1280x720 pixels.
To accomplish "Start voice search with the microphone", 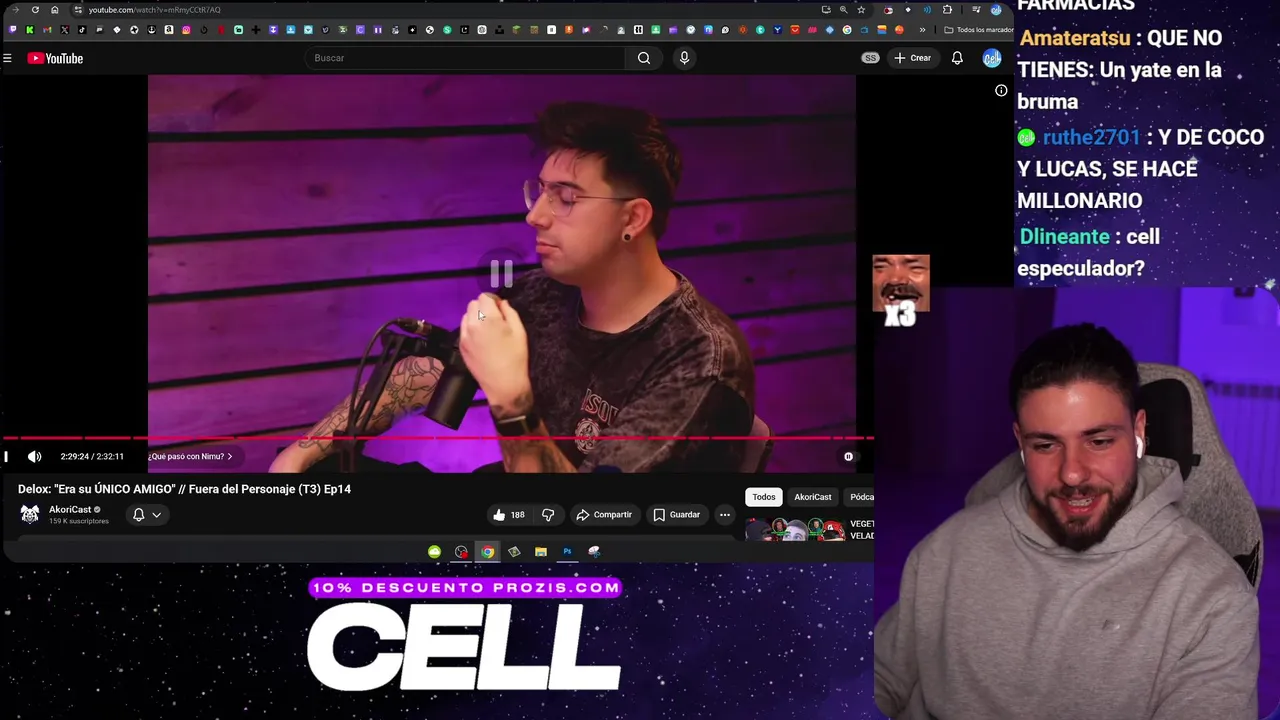I will click(x=684, y=58).
